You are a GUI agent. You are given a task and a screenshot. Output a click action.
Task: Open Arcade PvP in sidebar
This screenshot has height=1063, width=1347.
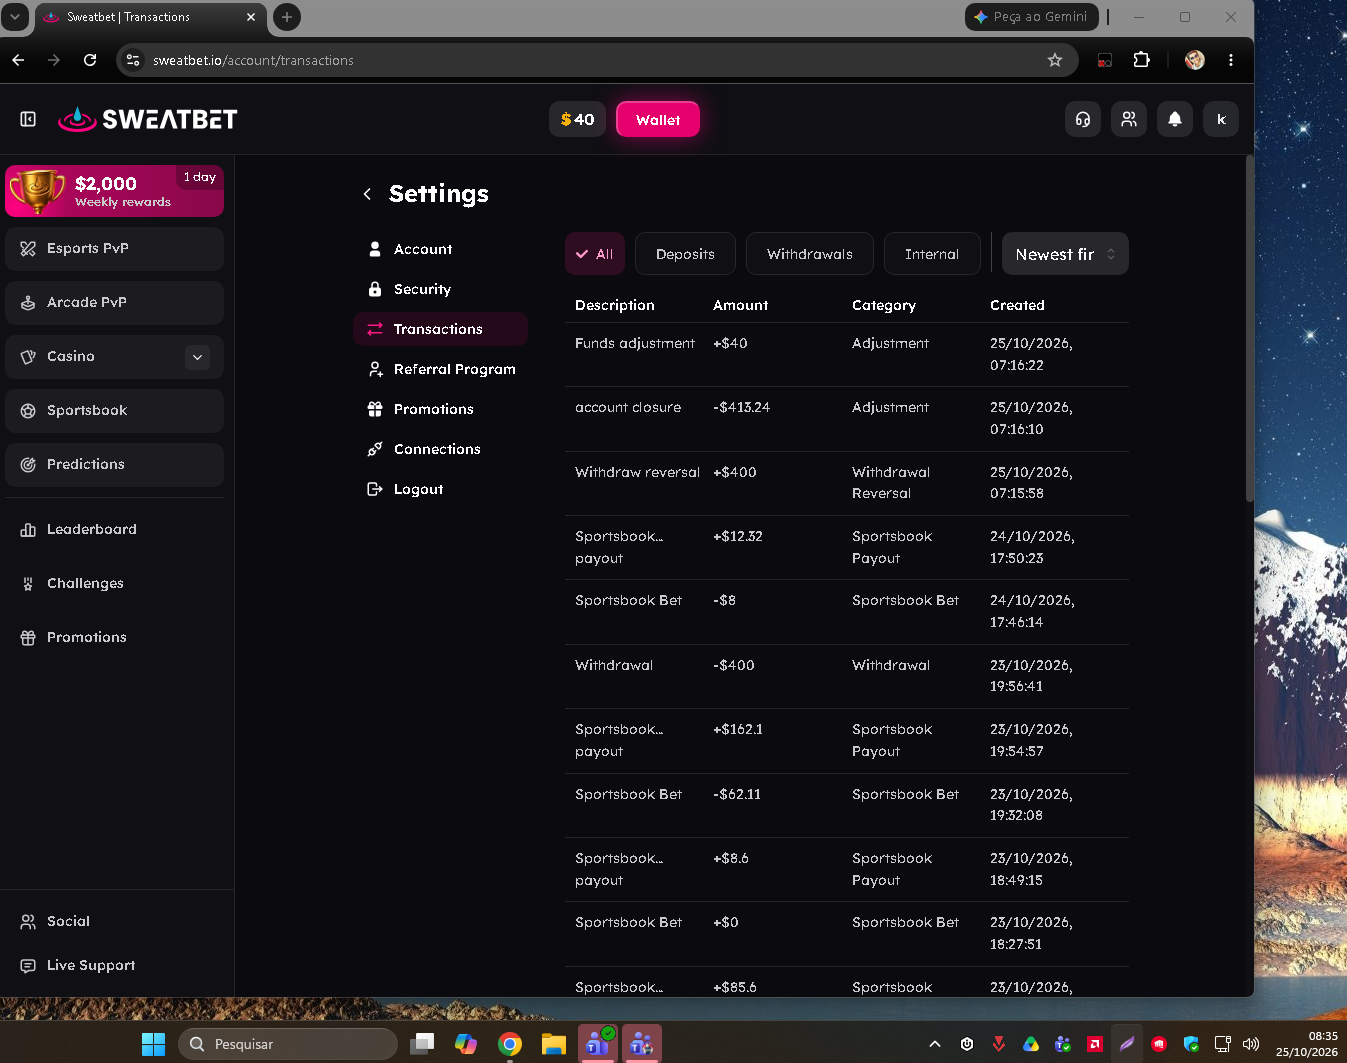point(114,303)
